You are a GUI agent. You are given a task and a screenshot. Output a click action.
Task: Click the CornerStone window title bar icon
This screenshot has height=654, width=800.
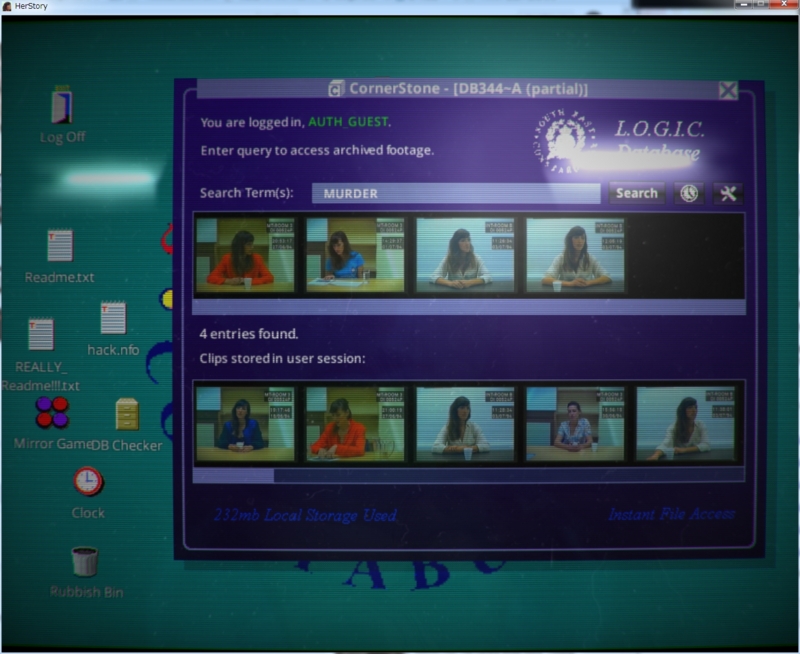point(336,89)
